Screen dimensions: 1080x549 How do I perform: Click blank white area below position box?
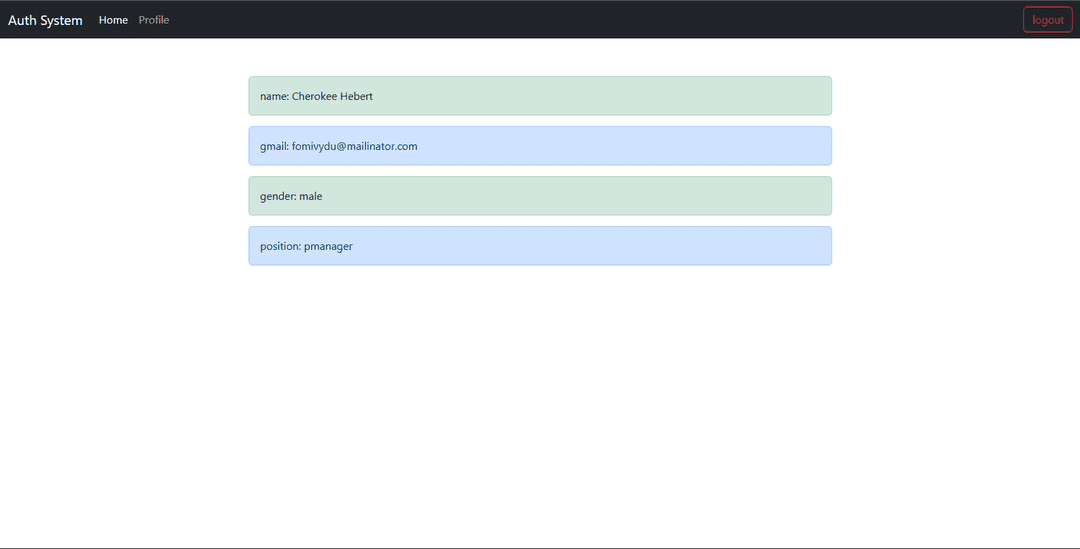540,400
